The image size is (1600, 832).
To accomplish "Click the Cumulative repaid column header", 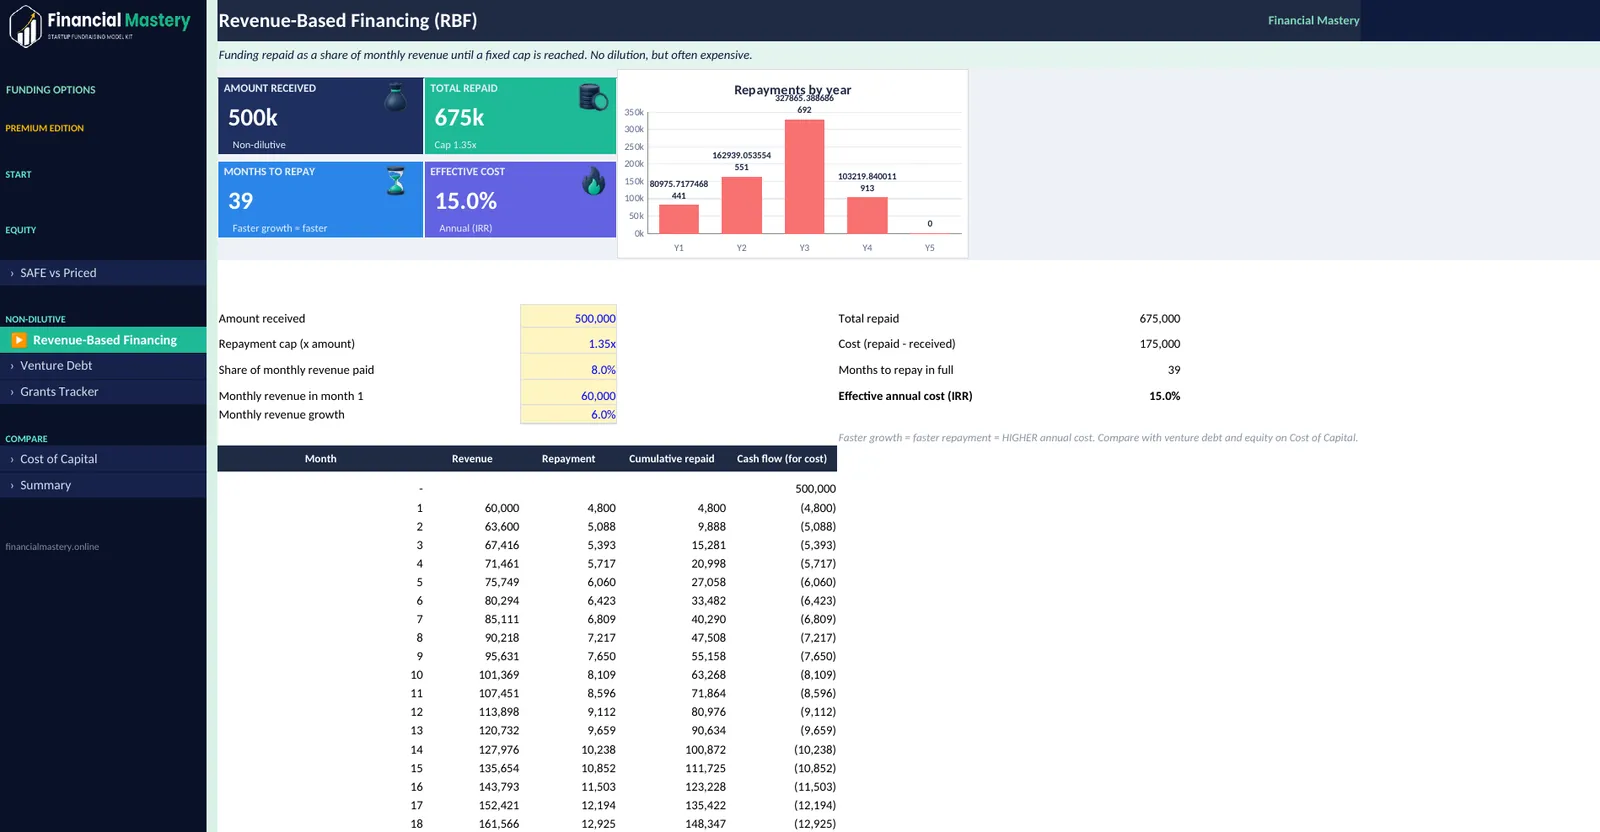I will (671, 459).
